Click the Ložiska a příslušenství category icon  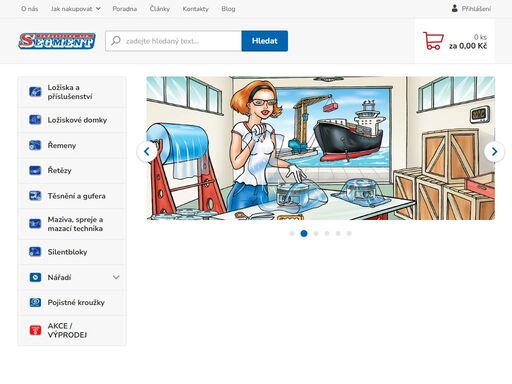coord(35,91)
